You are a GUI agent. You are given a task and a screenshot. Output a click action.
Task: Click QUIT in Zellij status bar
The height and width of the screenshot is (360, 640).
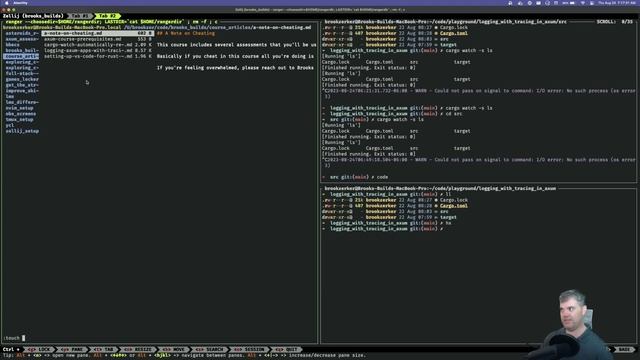(x=286, y=349)
